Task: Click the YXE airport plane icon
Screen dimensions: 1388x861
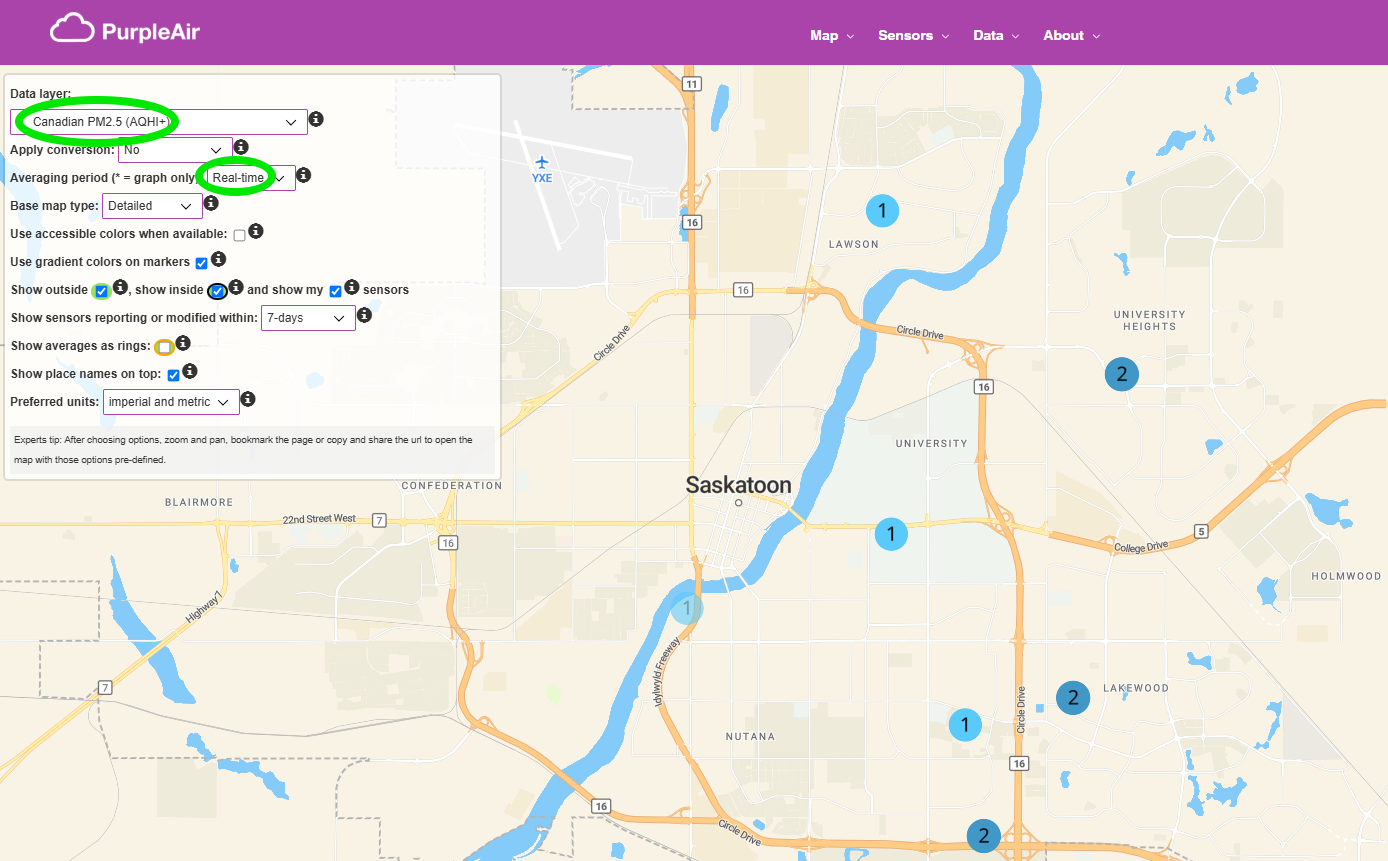Action: pyautogui.click(x=542, y=162)
